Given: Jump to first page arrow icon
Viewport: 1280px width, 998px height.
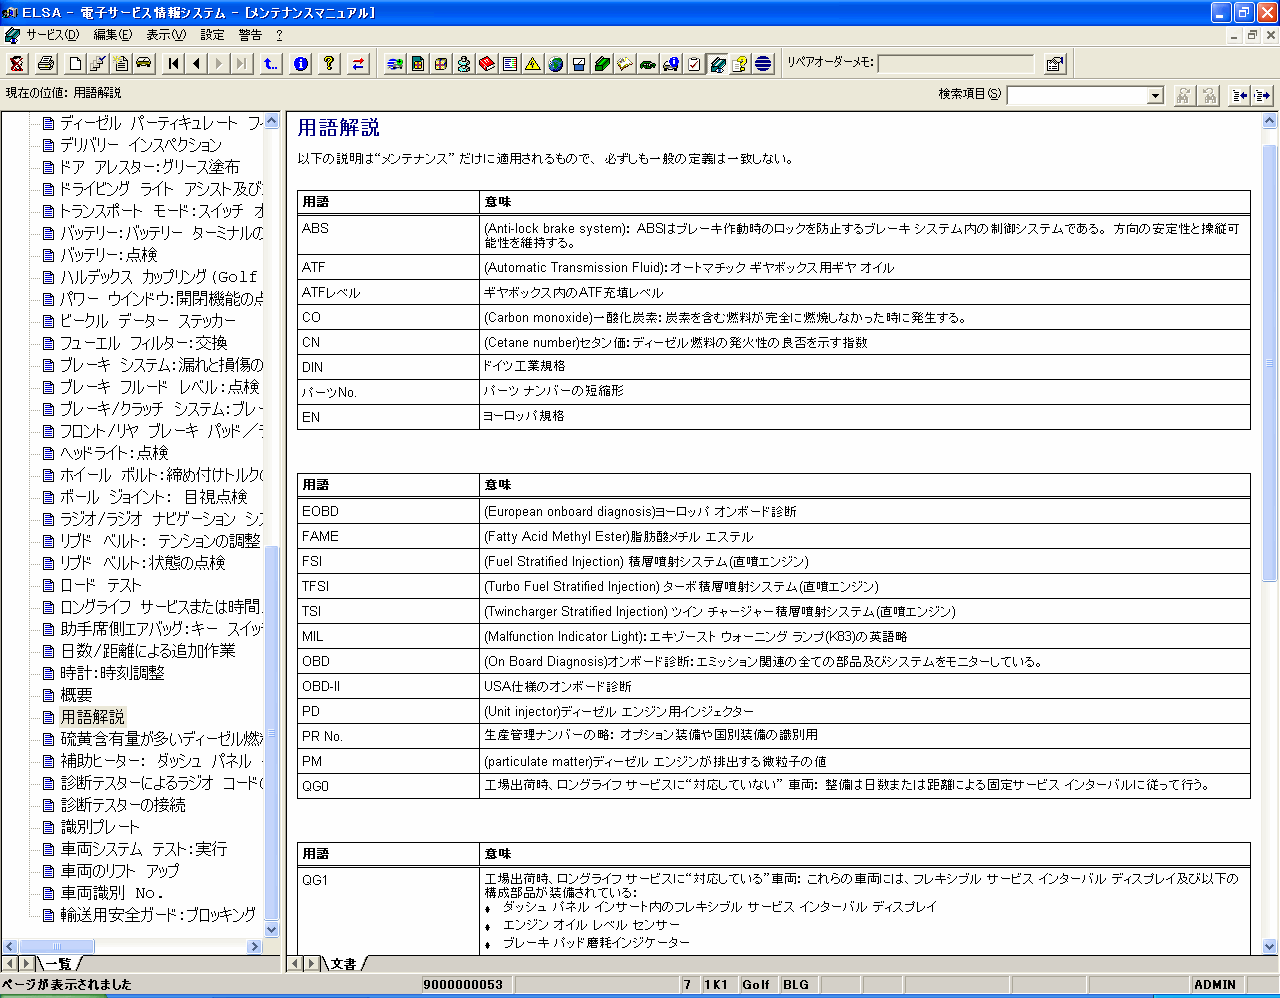Looking at the screenshot, I should (x=173, y=64).
